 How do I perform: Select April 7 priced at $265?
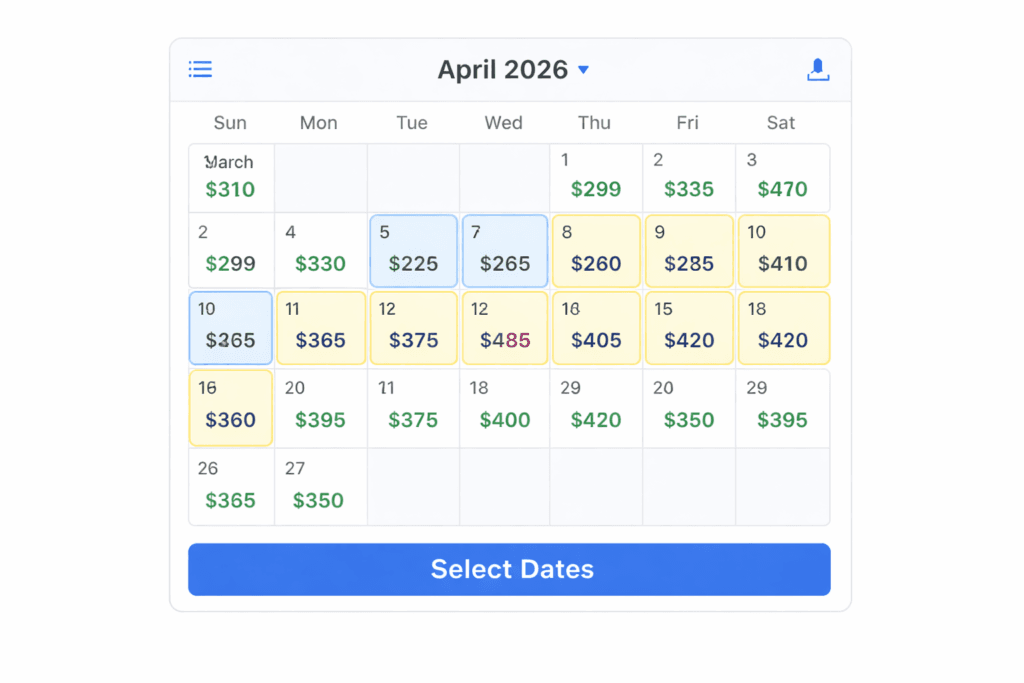504,250
